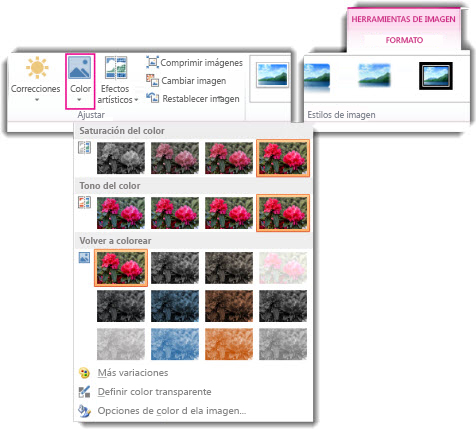Choose the last light gray recolor thumbnail, third row
The image size is (476, 429).
(x=283, y=344)
